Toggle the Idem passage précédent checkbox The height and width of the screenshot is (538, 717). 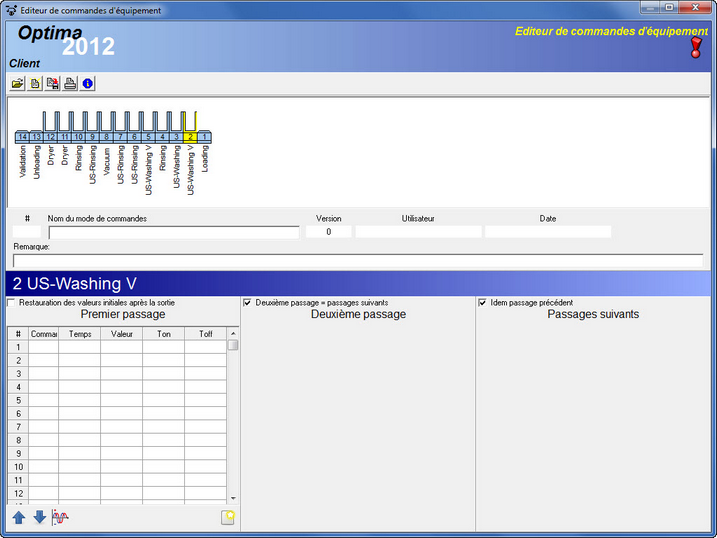pyautogui.click(x=483, y=303)
